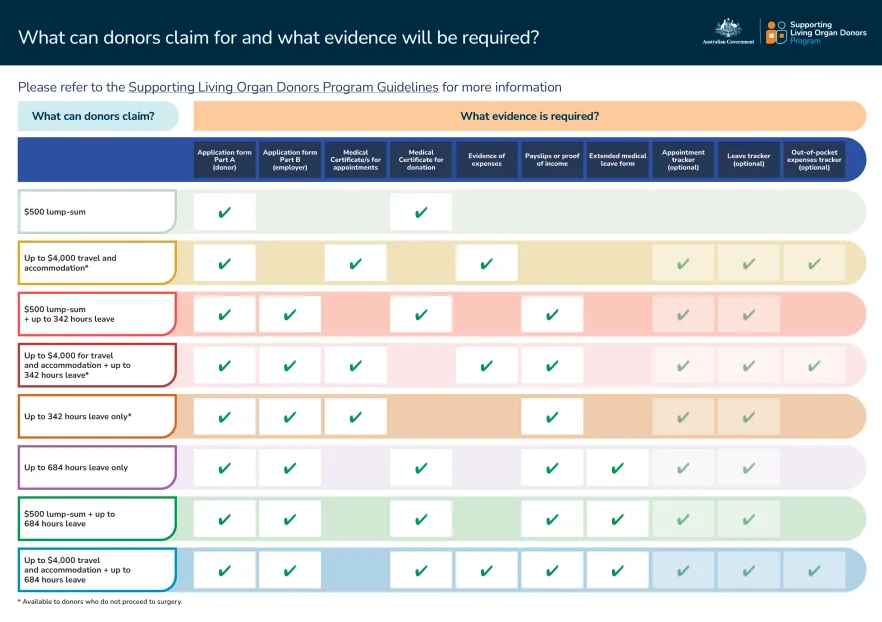
Task: Click Application form Part A tick in '$500 lump-sum' row
Action: 224,212
